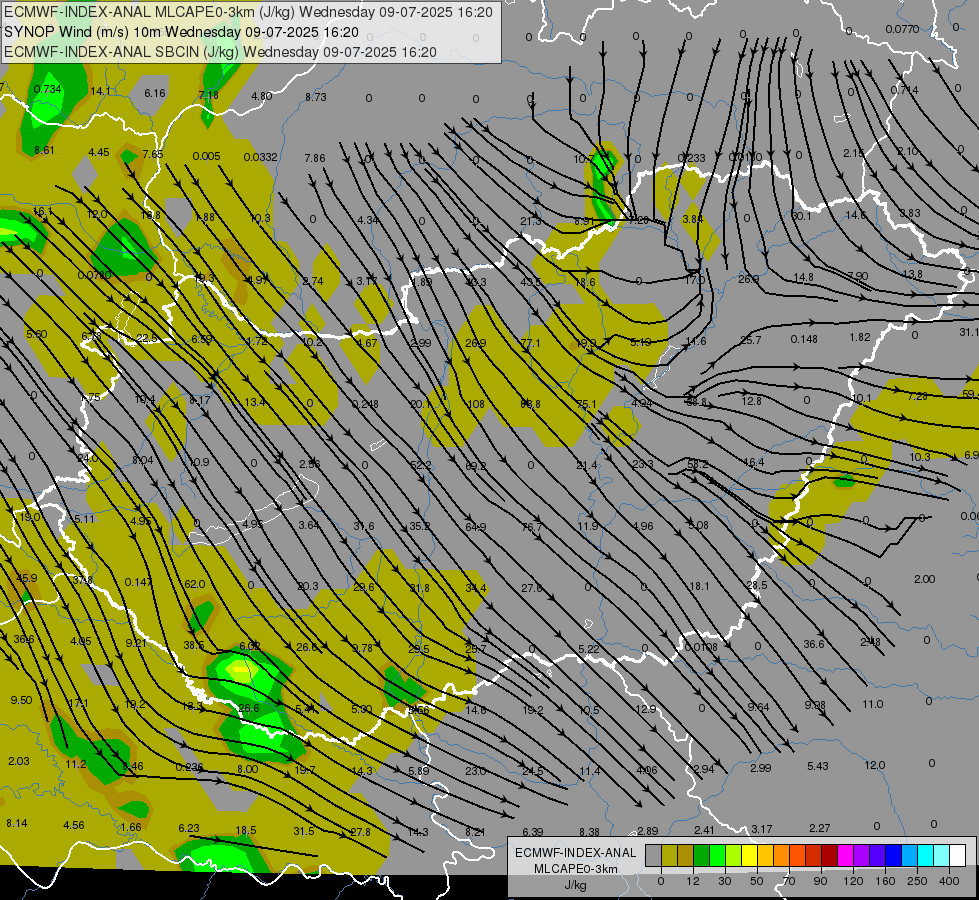Pick the dark red legend swatch after 90
This screenshot has height=900, width=979.
(830, 855)
